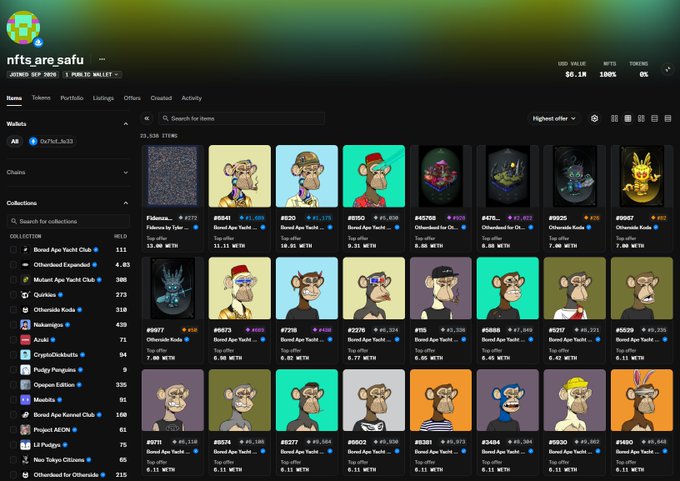
Task: Check the Azuki filter checkbox
Action: coord(13,340)
